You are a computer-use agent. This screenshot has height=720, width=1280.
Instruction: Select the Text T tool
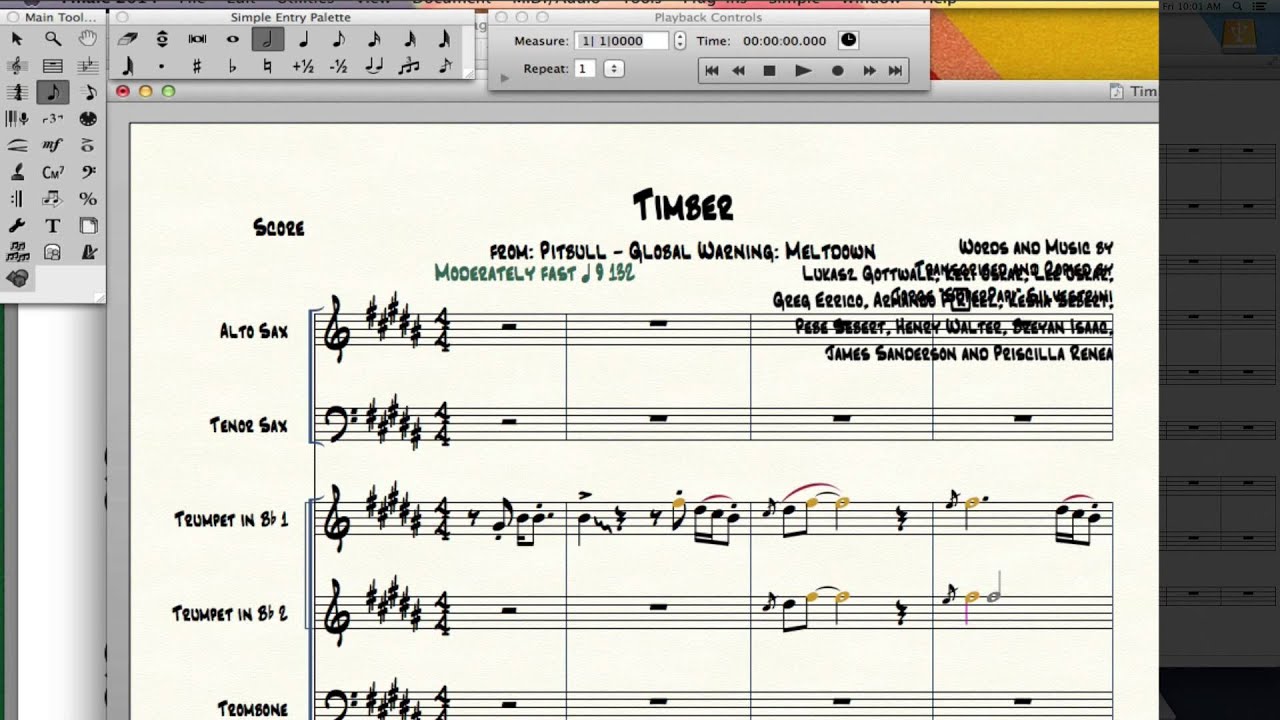pyautogui.click(x=53, y=225)
